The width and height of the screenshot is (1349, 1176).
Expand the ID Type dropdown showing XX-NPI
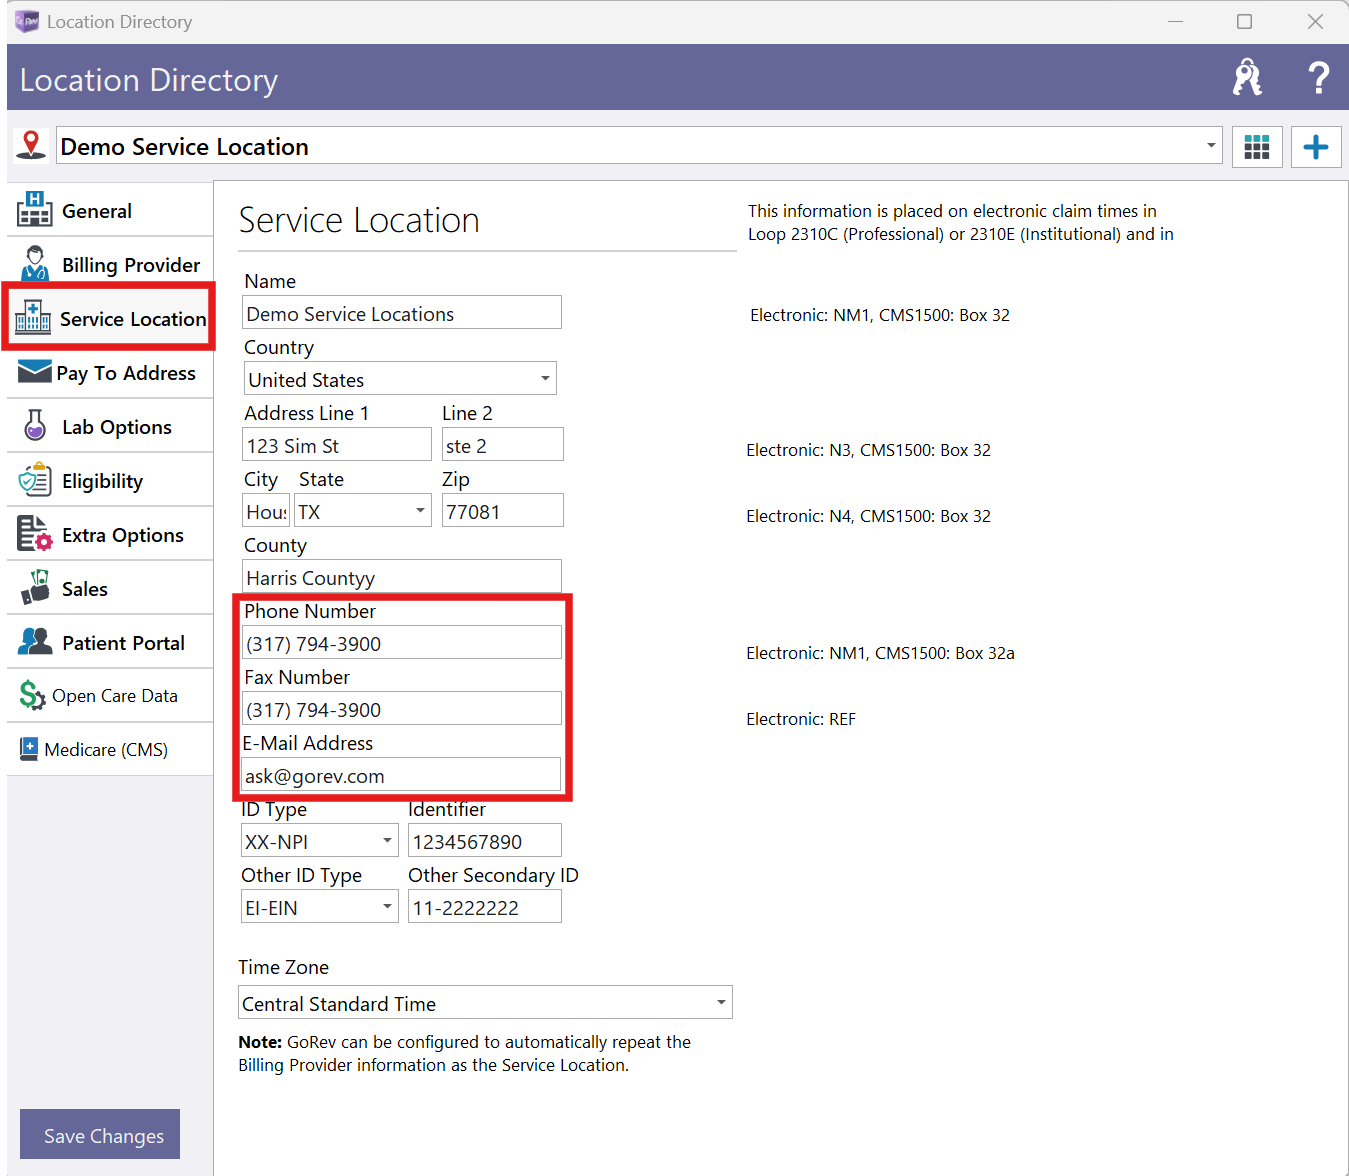(387, 841)
